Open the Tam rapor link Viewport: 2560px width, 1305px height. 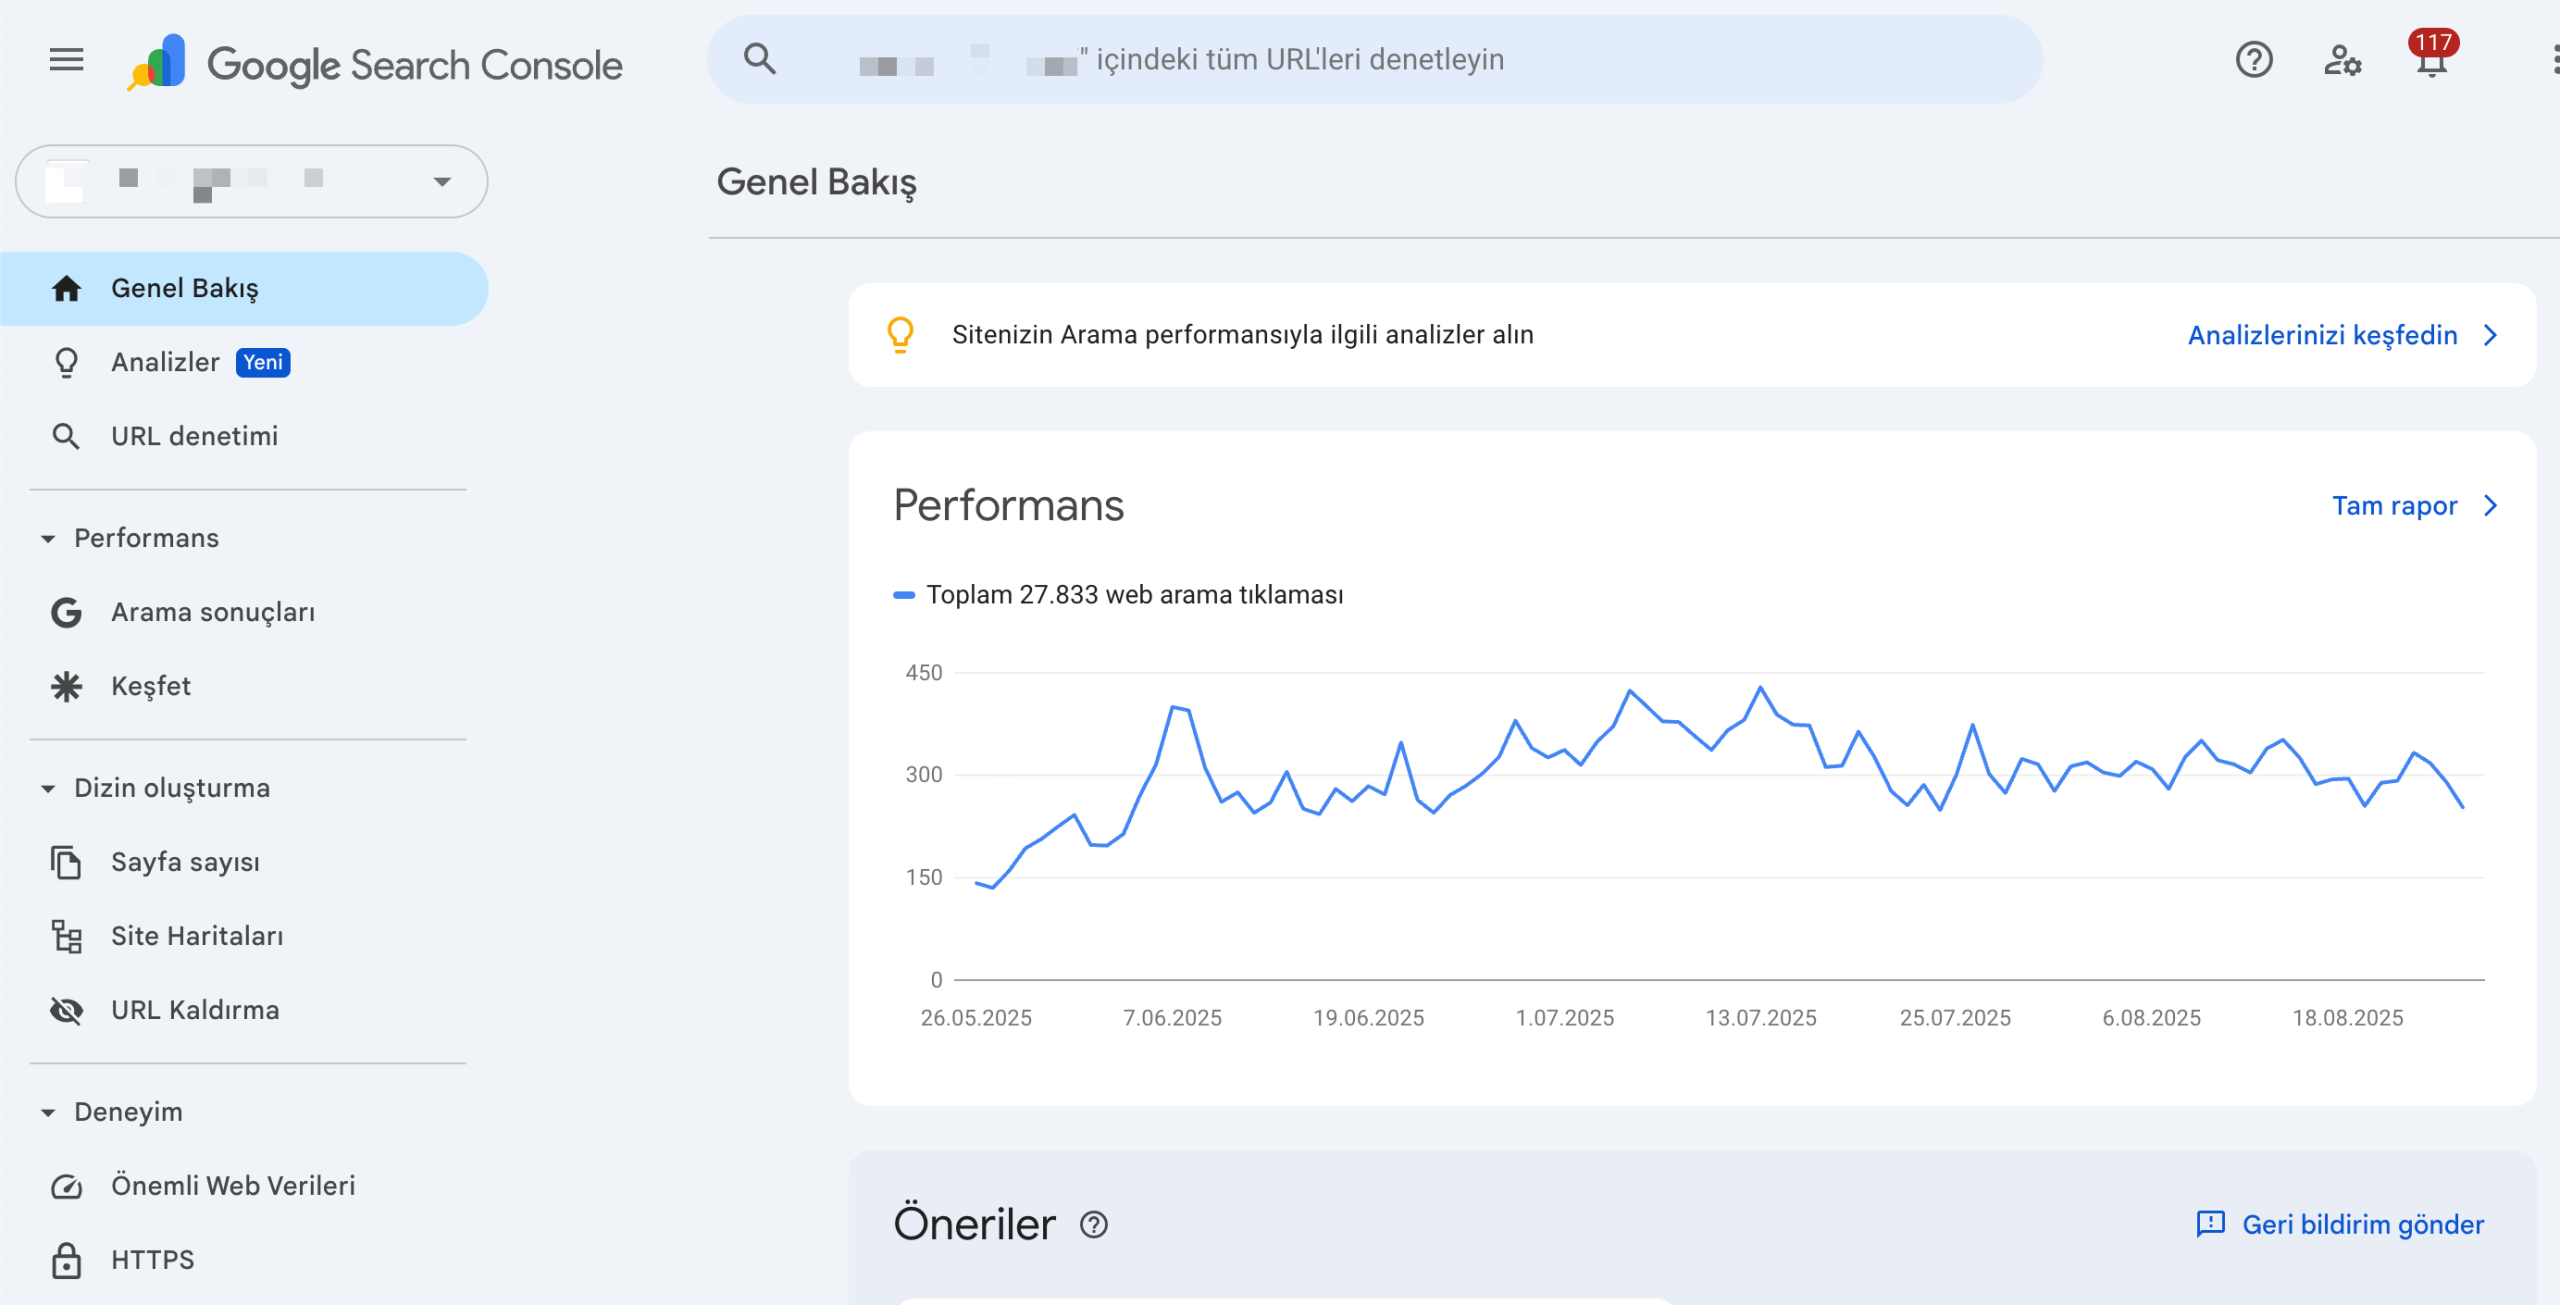point(2394,506)
